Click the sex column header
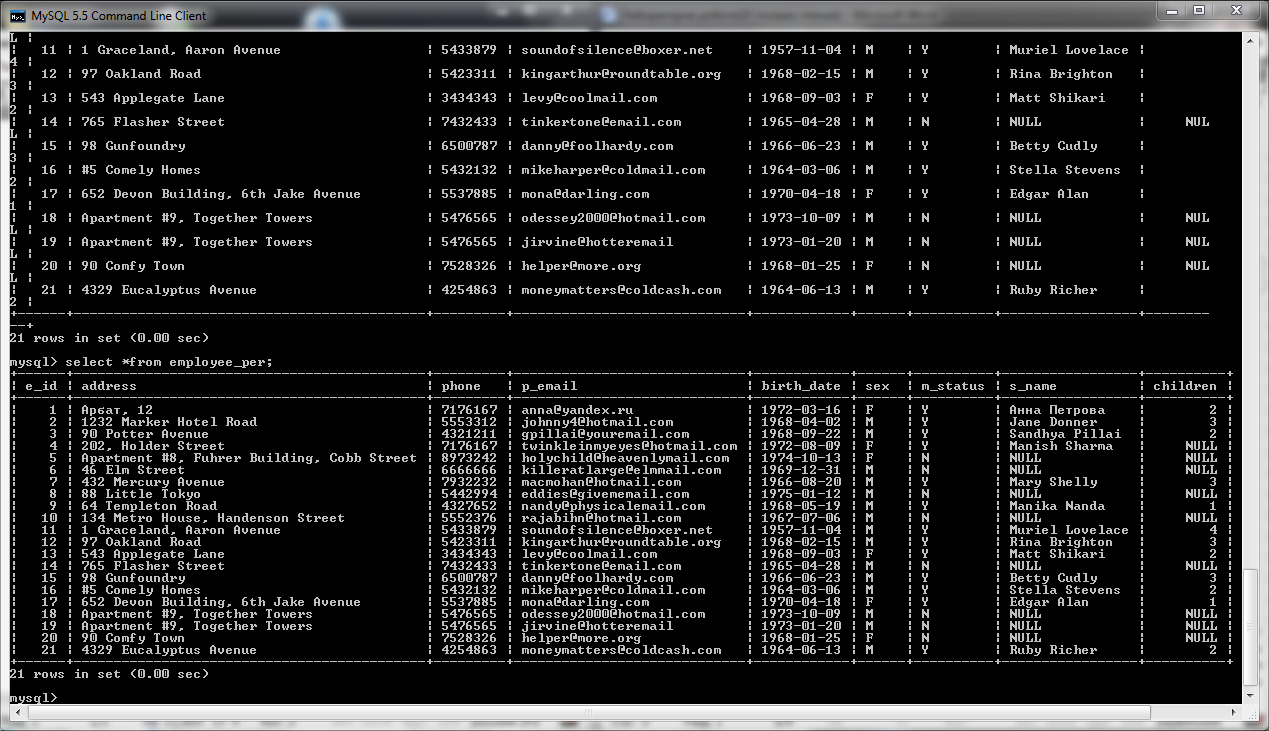The height and width of the screenshot is (731, 1269). (x=877, y=386)
